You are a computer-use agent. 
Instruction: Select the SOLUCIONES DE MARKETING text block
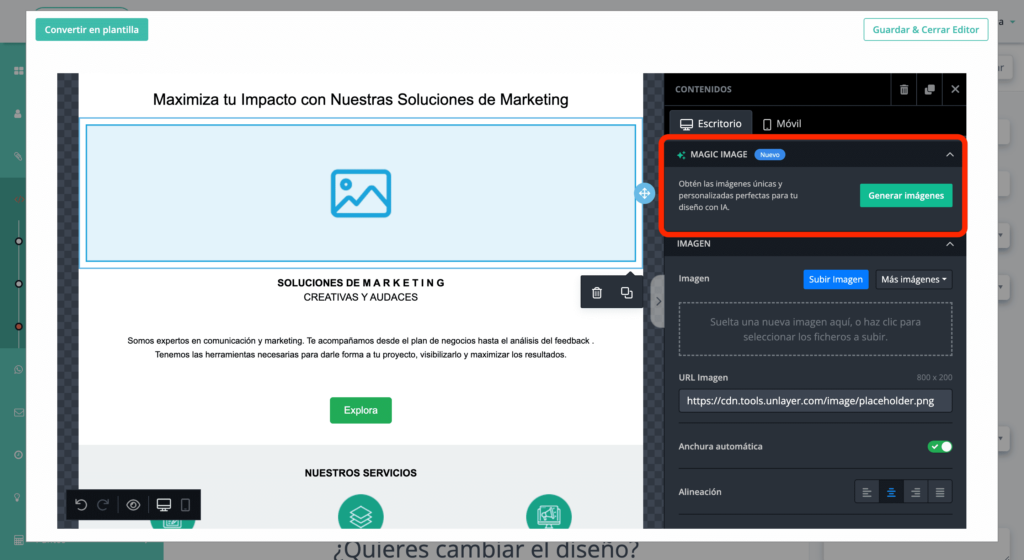coord(360,283)
